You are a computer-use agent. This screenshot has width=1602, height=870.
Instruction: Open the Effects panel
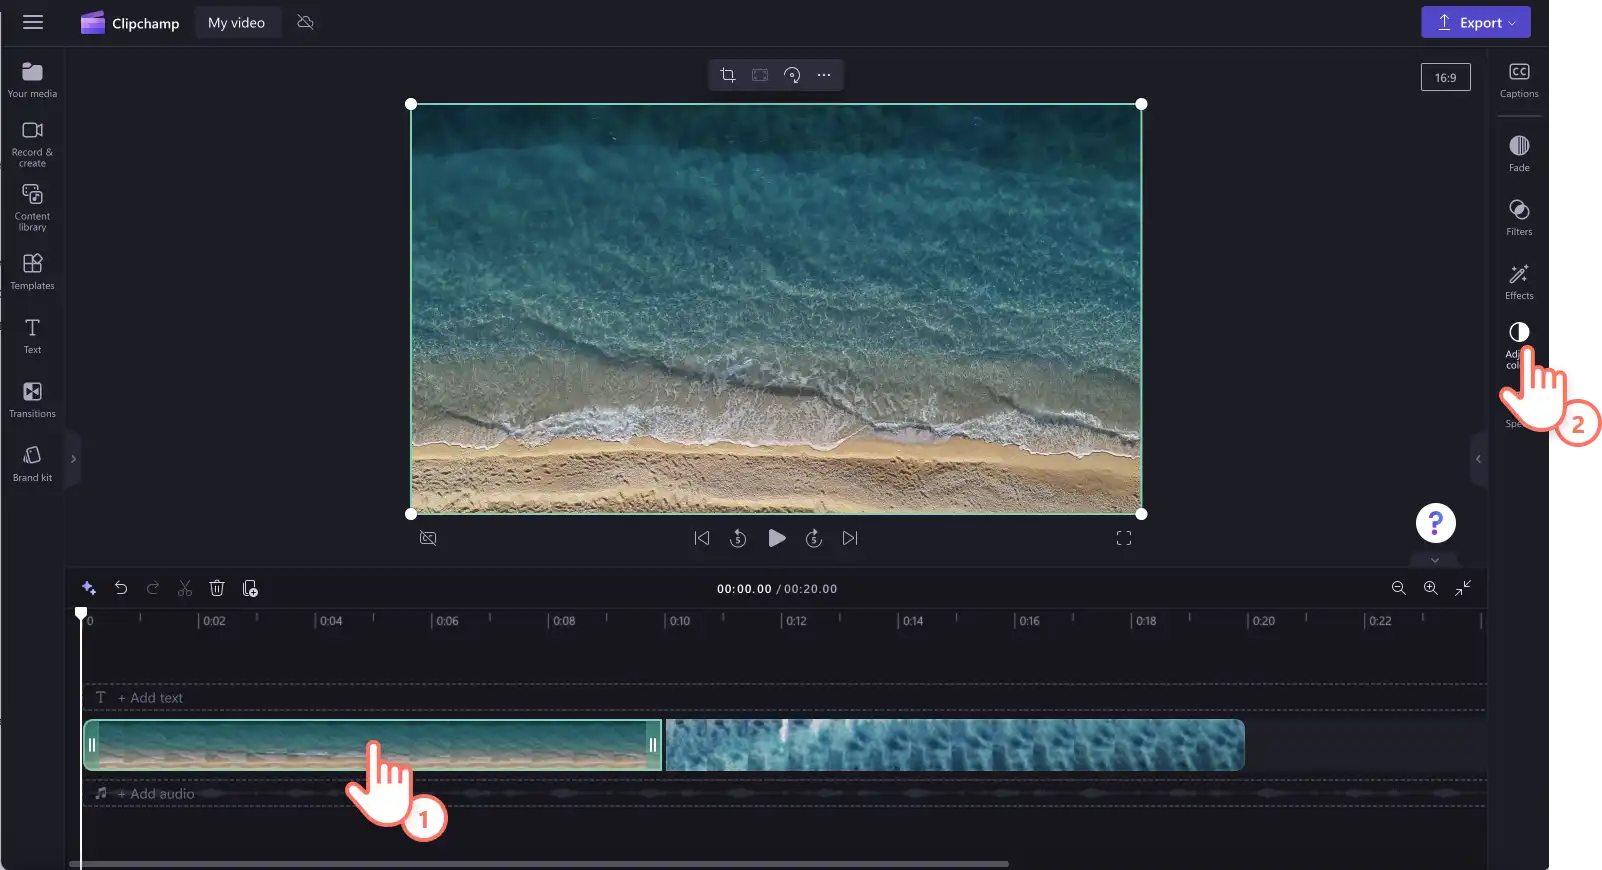[x=1519, y=281]
